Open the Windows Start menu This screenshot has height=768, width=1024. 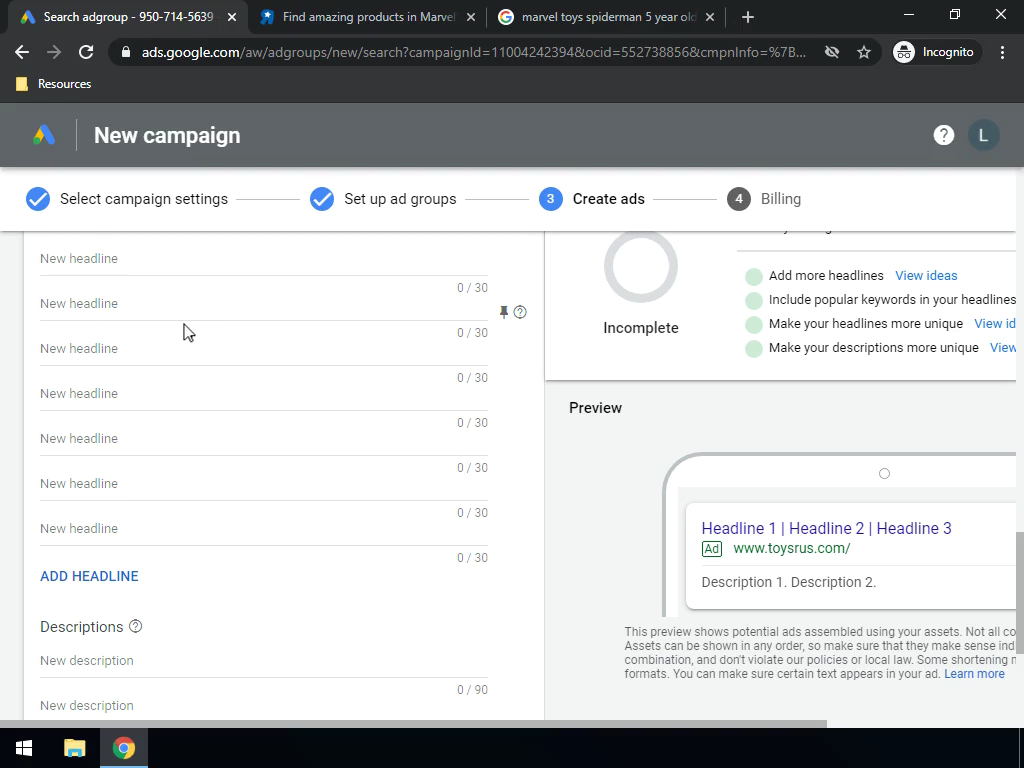(24, 748)
